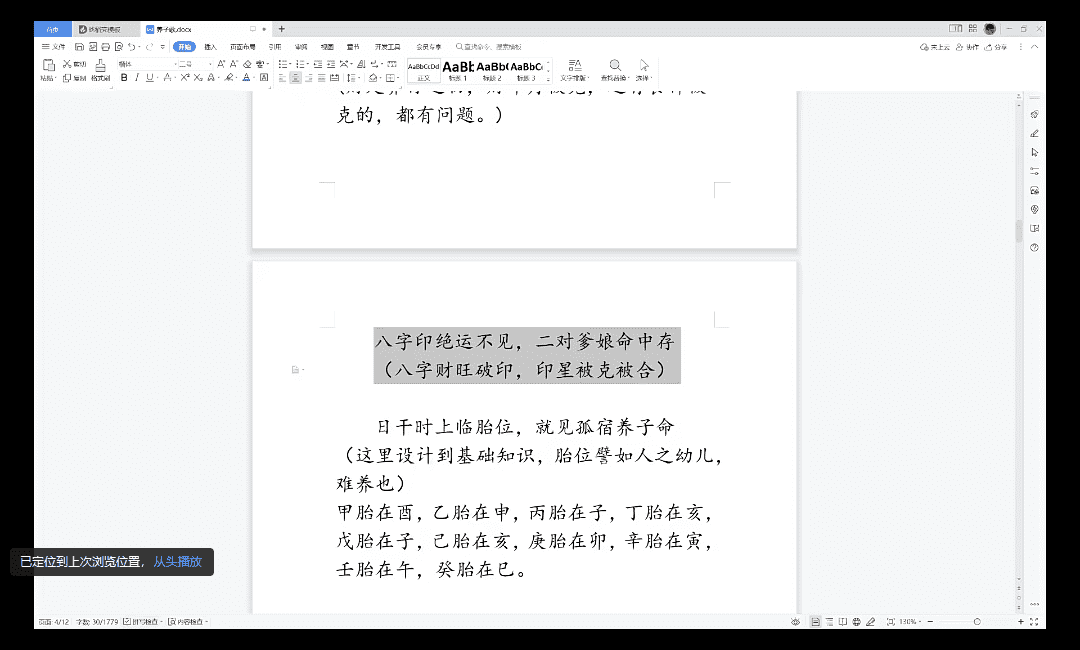Click the 从头播放 link in notification
The height and width of the screenshot is (650, 1080).
coord(177,562)
